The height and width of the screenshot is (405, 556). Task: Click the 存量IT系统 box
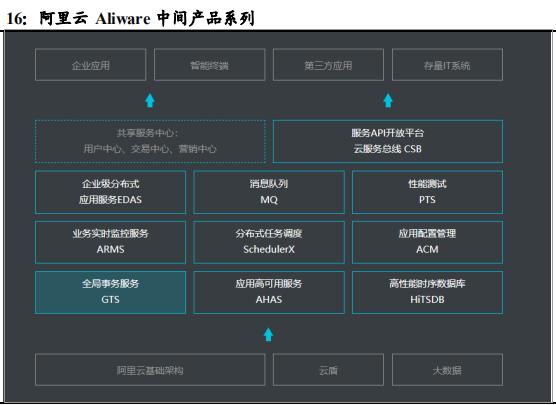pos(447,65)
